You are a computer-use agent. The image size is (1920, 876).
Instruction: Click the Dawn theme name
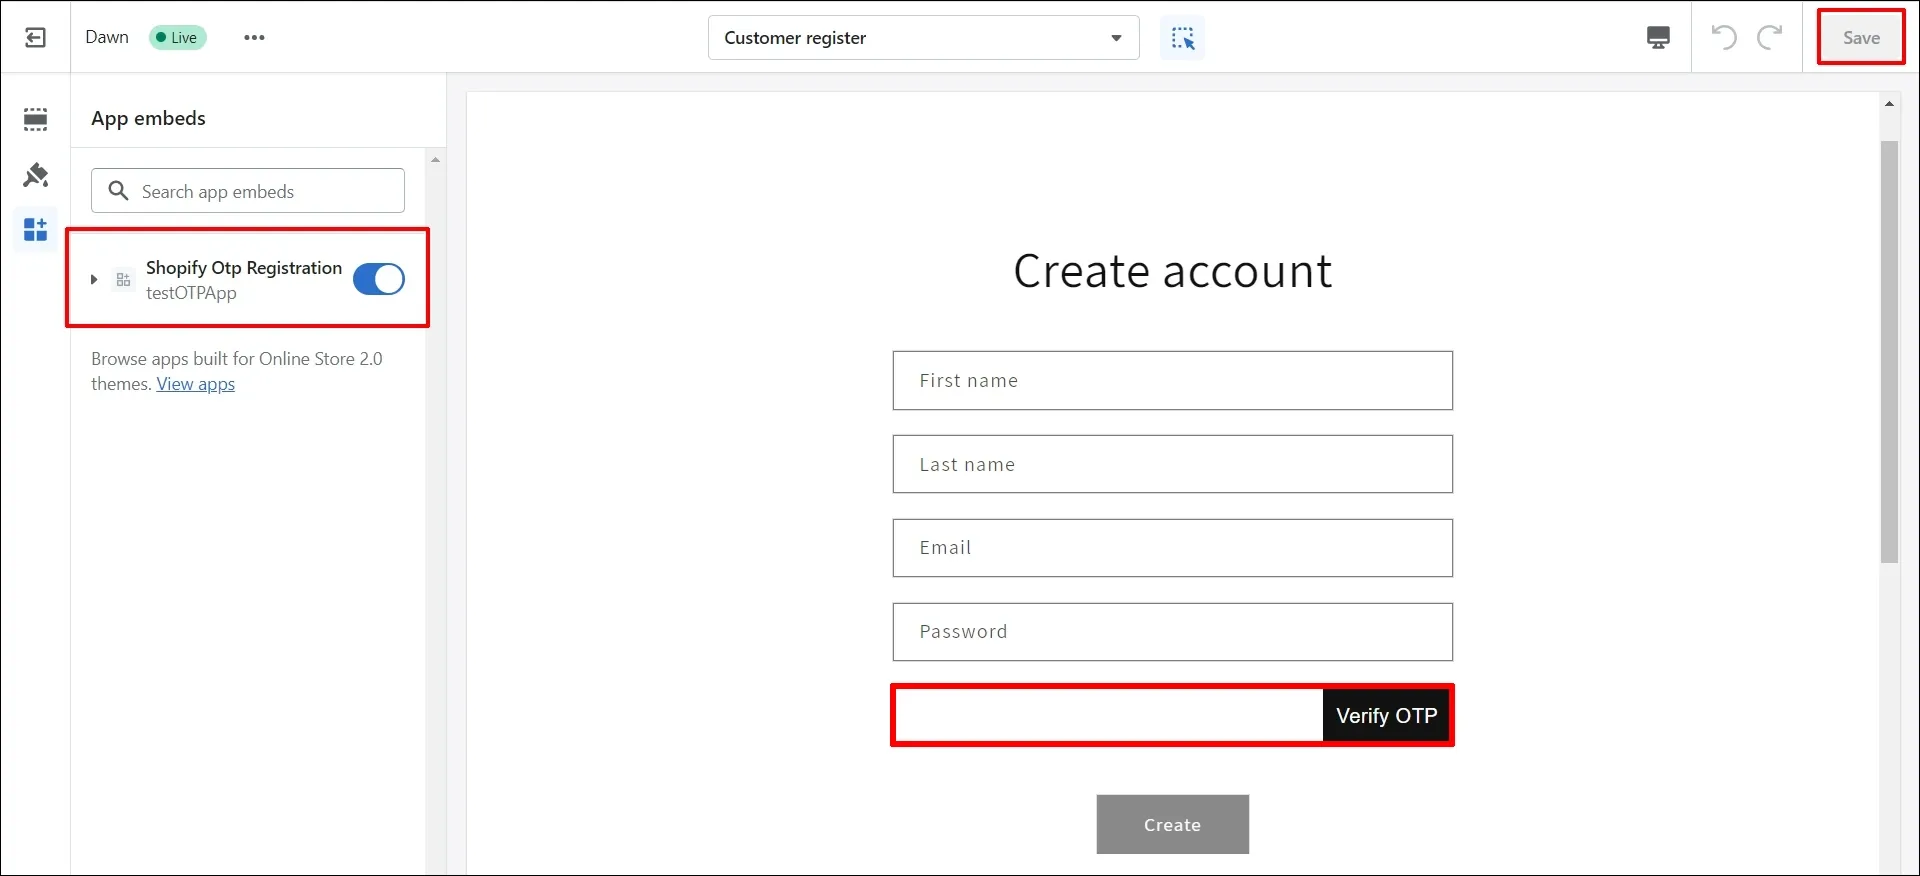click(107, 37)
